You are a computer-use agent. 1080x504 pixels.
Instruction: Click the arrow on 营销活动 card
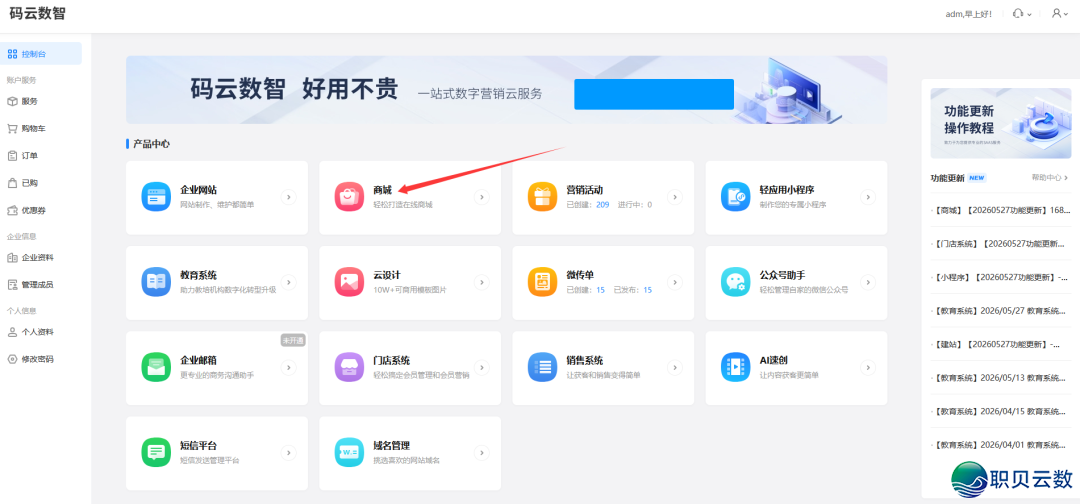(675, 198)
